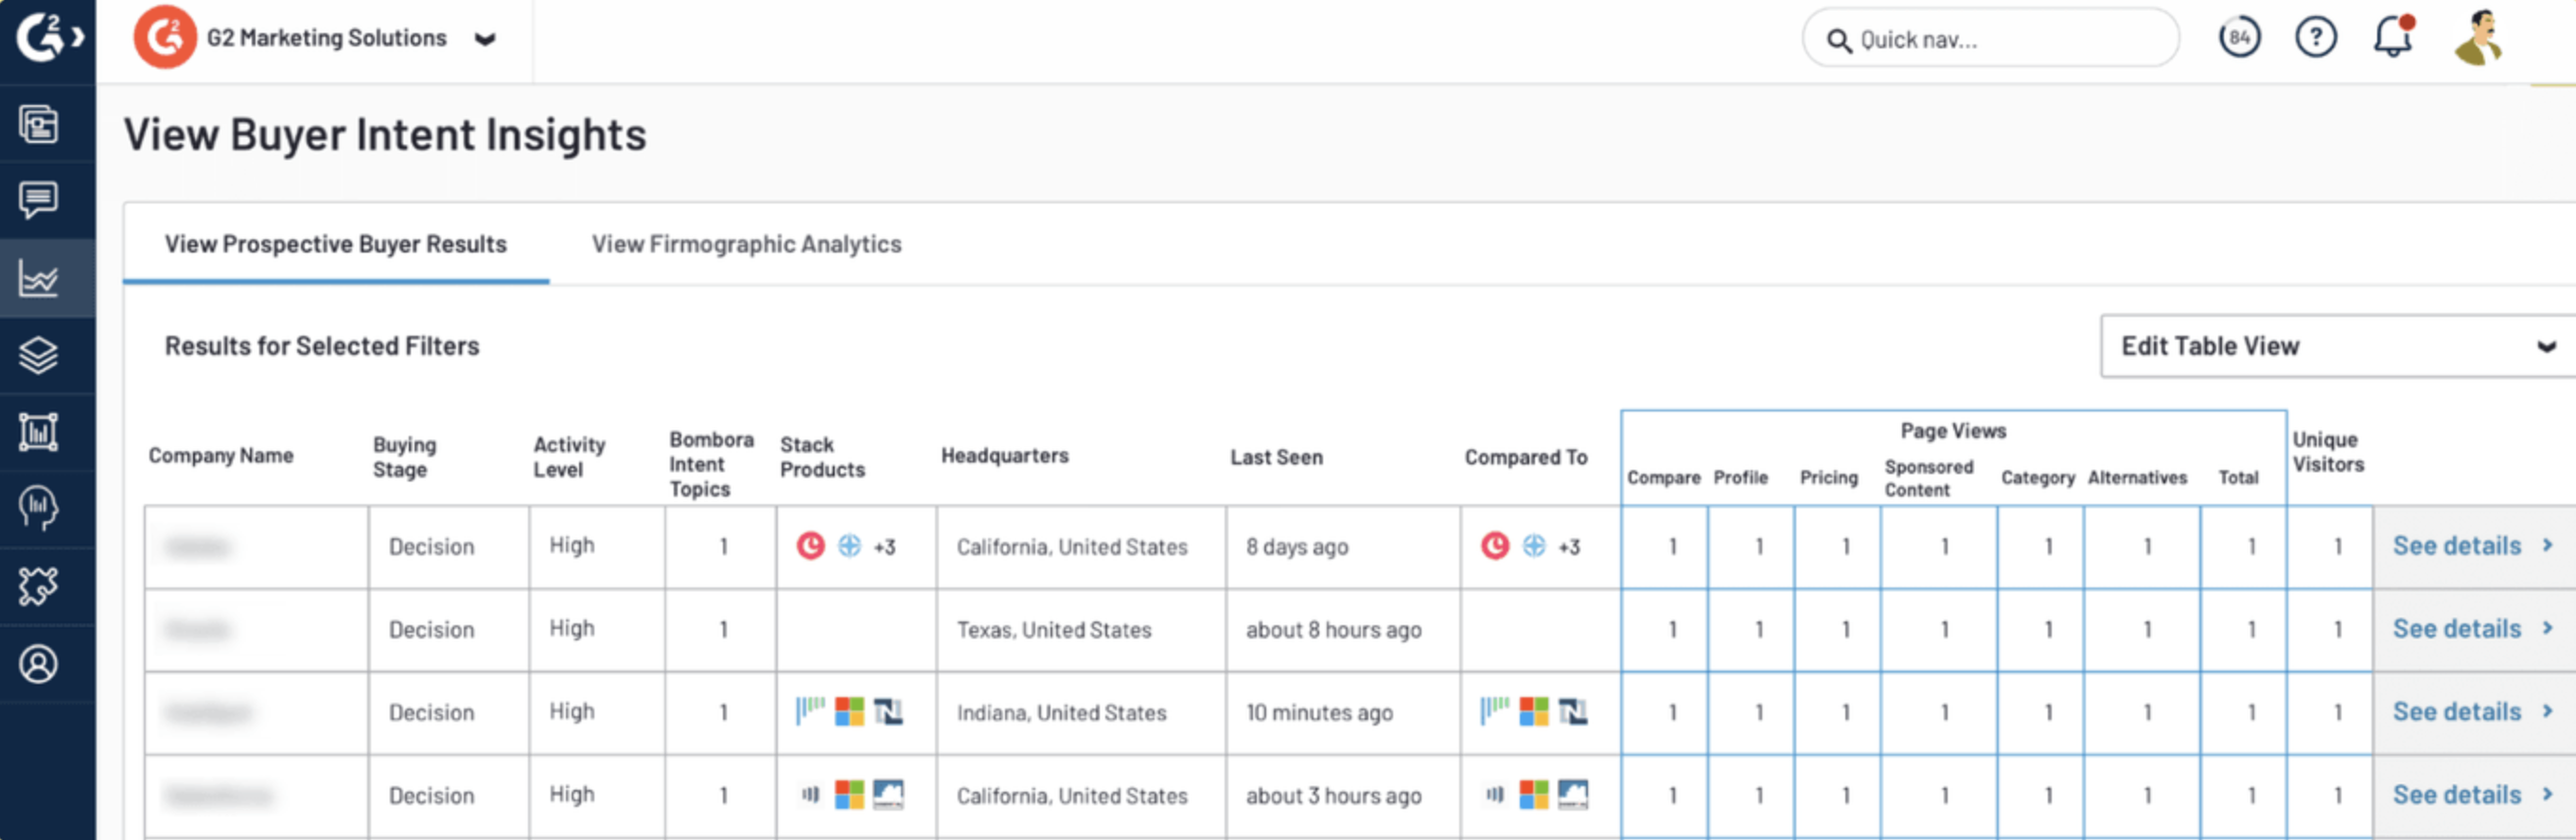
Task: Select the blurred company name in the Texas row
Action: [x=198, y=630]
